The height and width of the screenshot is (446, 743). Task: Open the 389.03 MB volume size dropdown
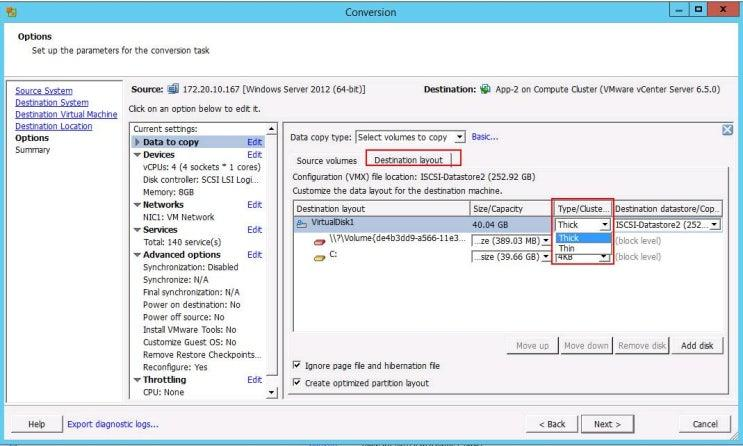click(546, 241)
